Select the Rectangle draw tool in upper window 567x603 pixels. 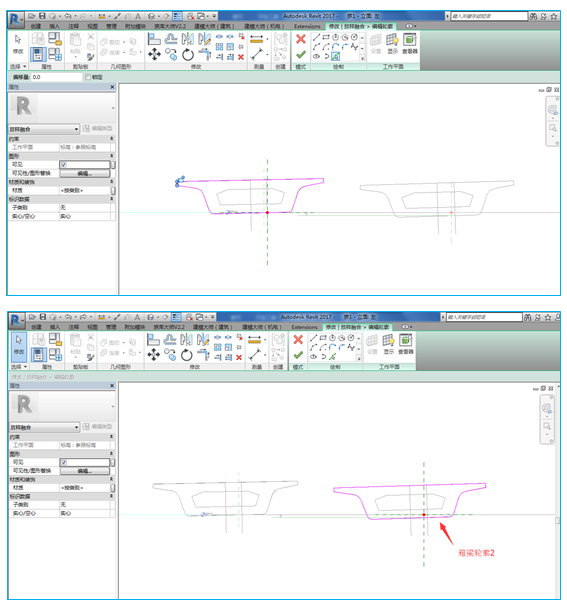point(326,37)
